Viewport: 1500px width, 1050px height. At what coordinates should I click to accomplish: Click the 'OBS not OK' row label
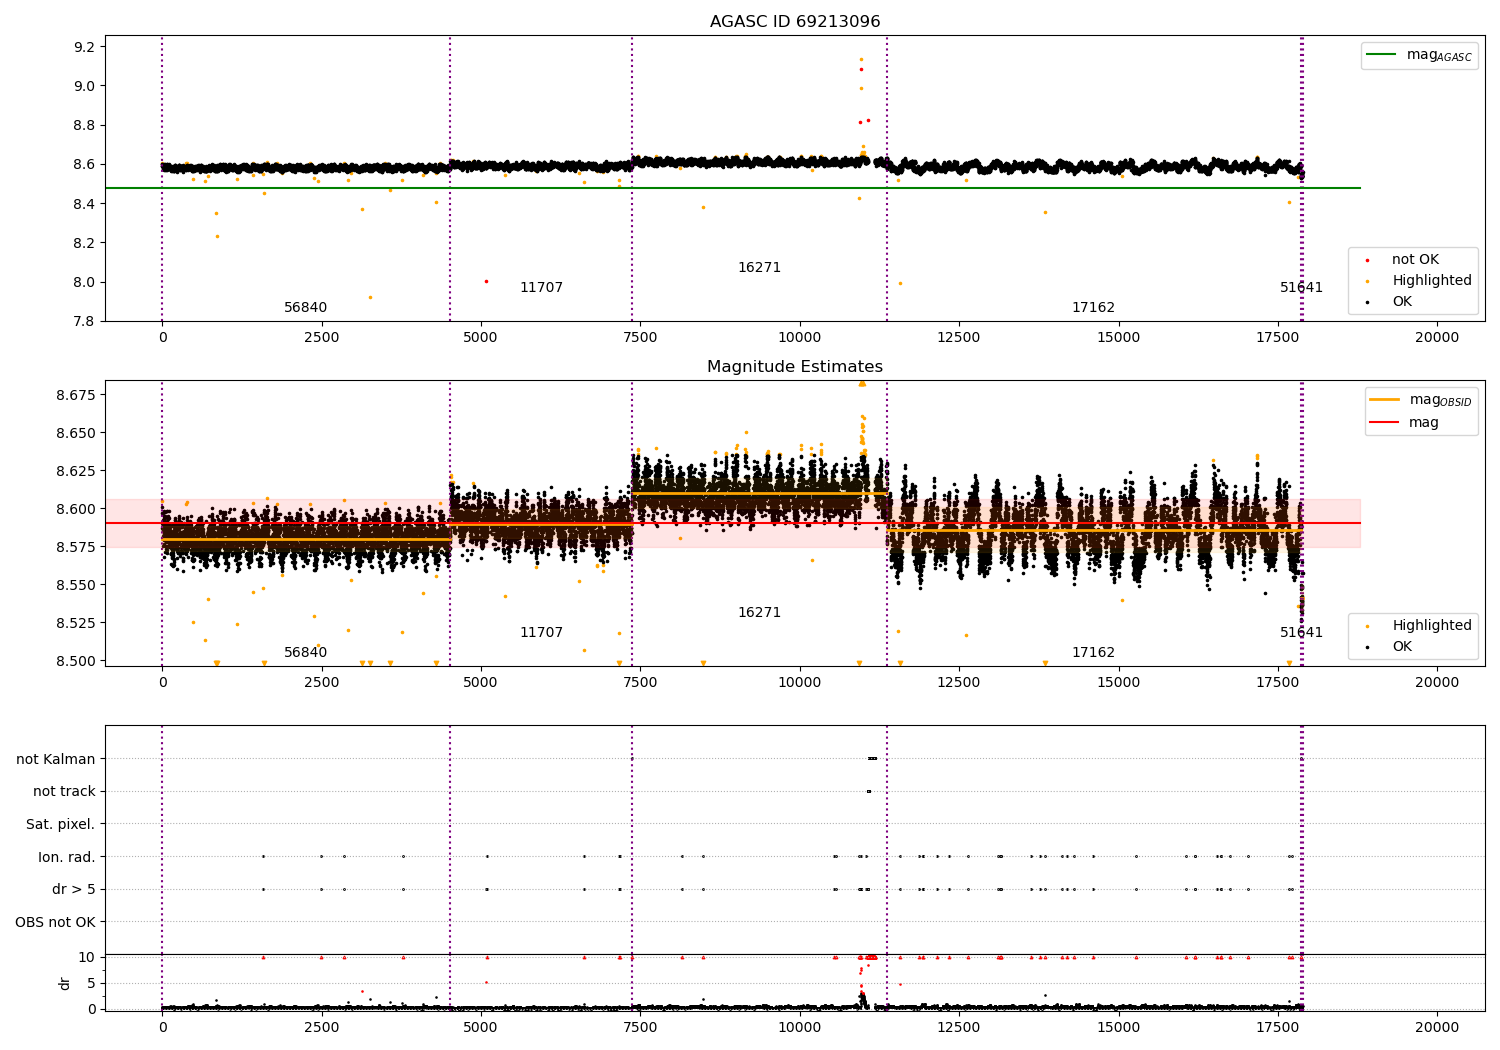pos(56,922)
